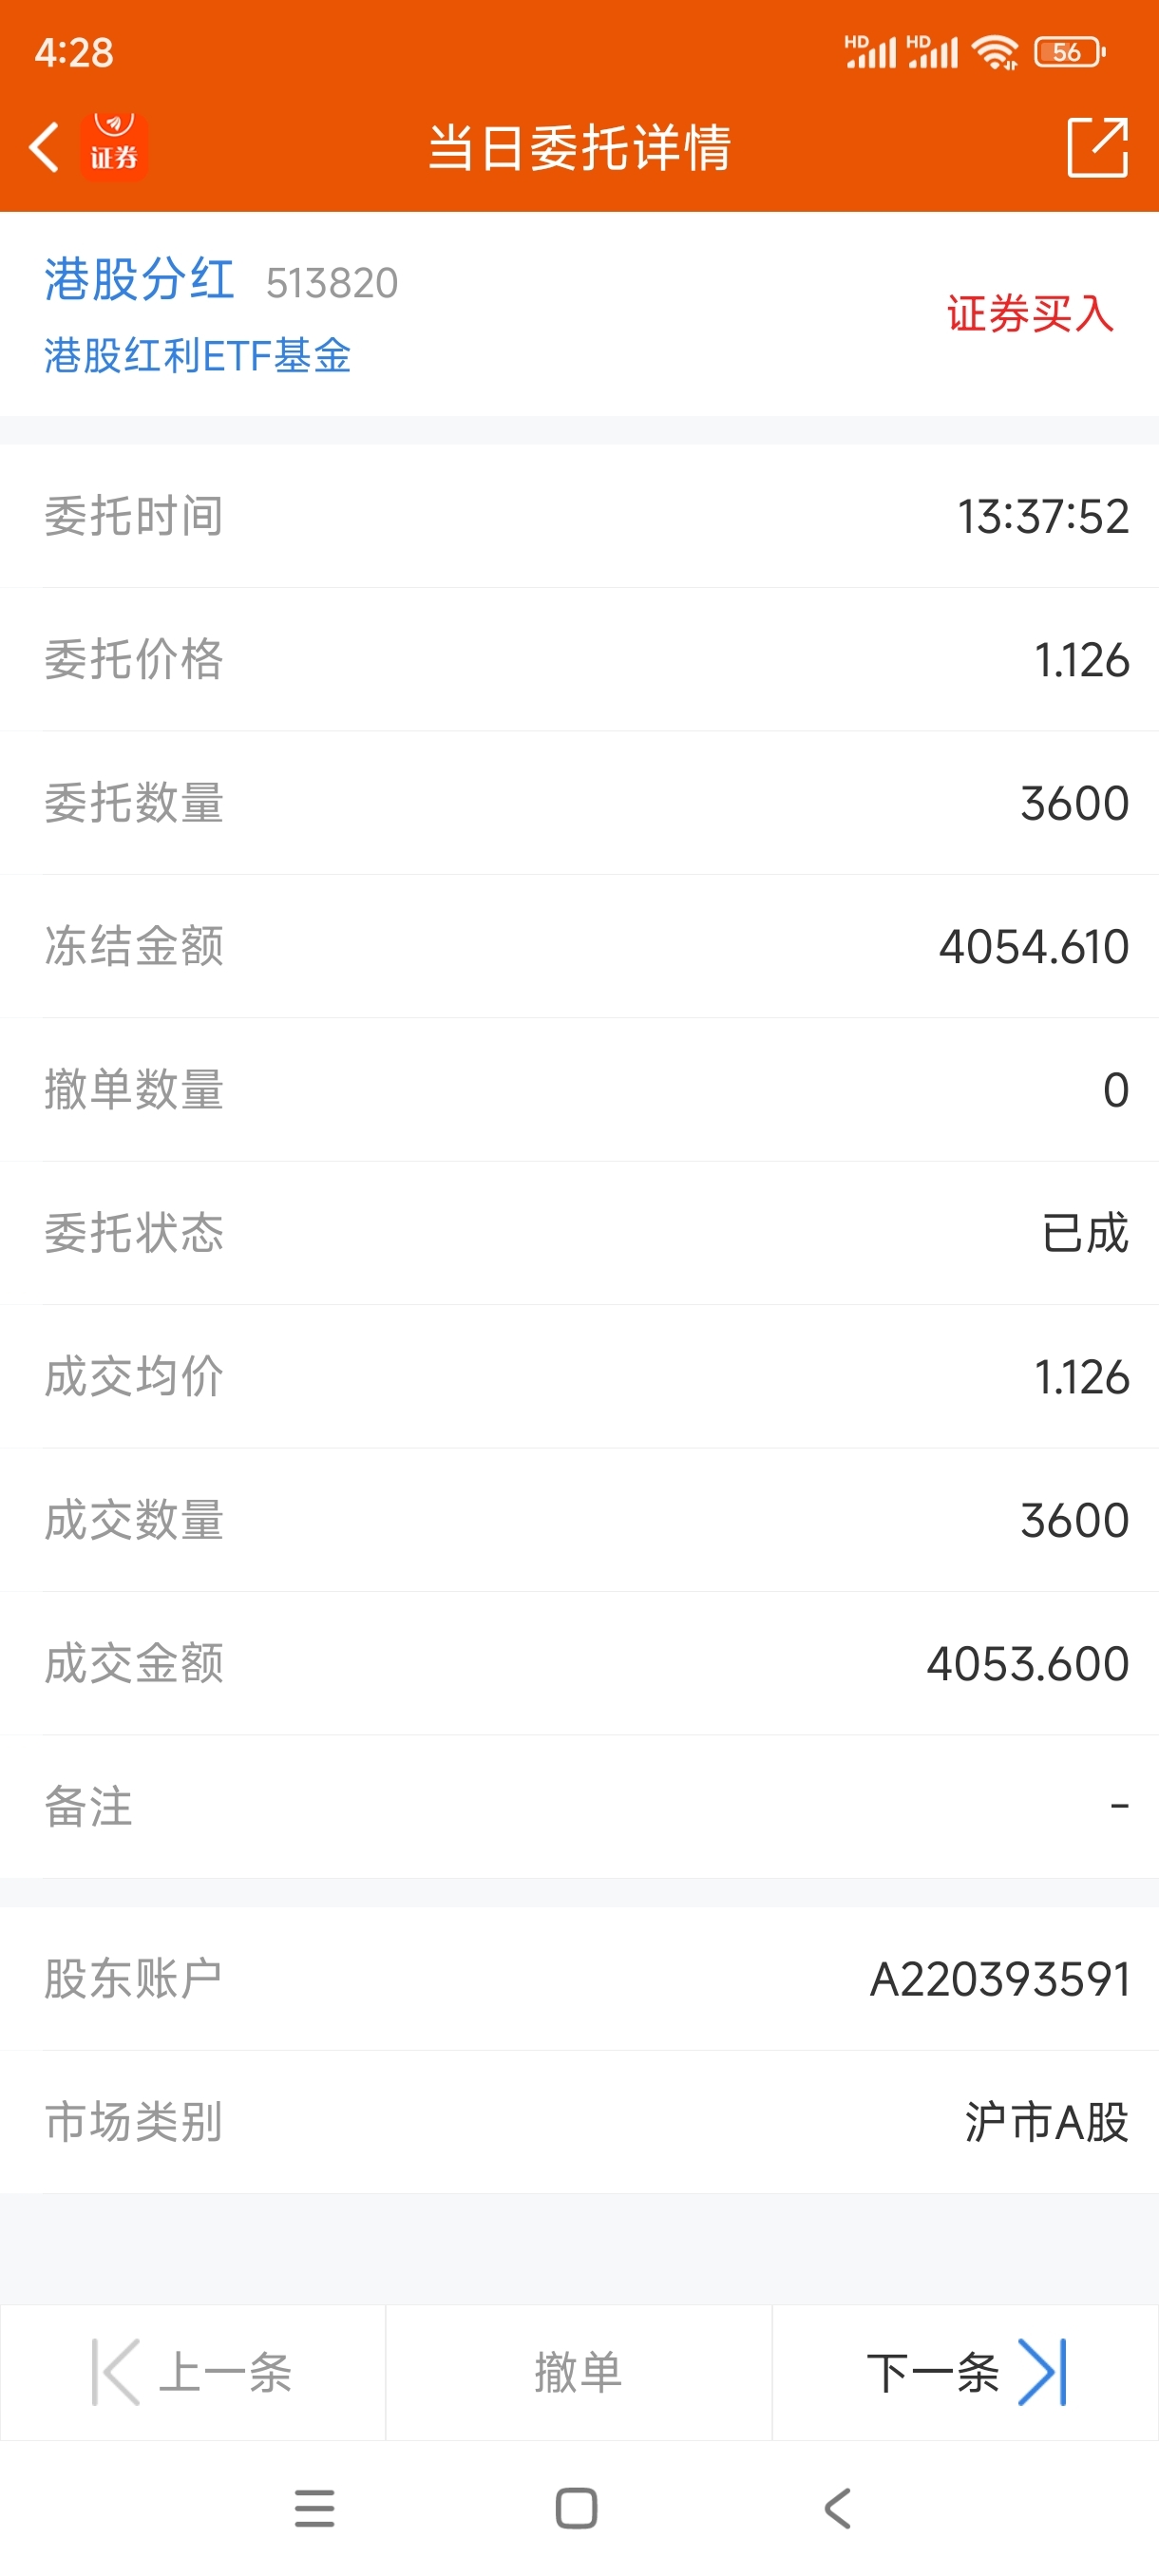1159x2576 pixels.
Task: Tap the 撤单 cancel order button
Action: tap(578, 2372)
